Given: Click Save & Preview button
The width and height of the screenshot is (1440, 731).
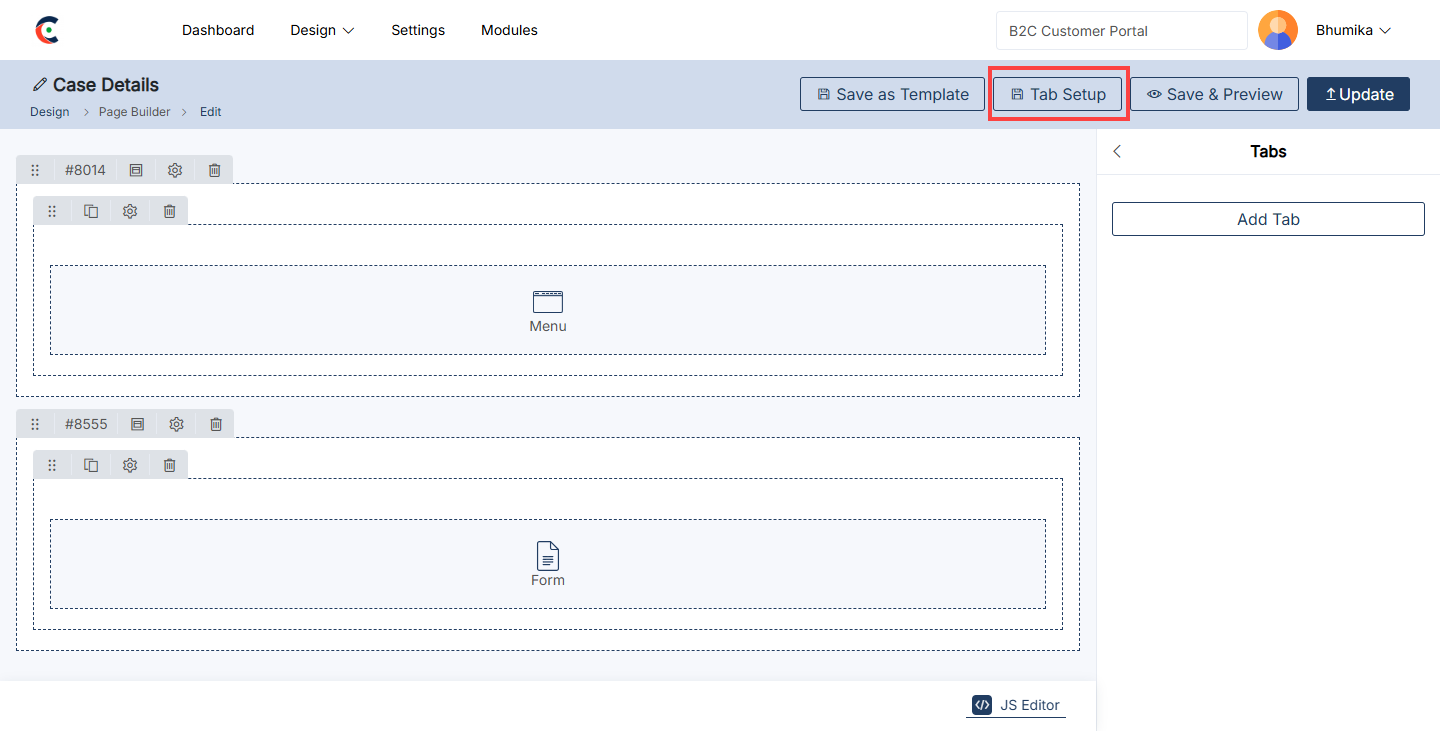Looking at the screenshot, I should (x=1213, y=94).
